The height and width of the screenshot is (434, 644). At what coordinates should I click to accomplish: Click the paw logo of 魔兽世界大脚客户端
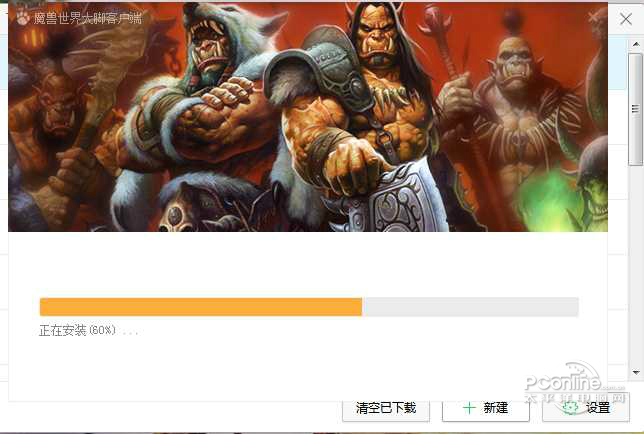pyautogui.click(x=23, y=17)
